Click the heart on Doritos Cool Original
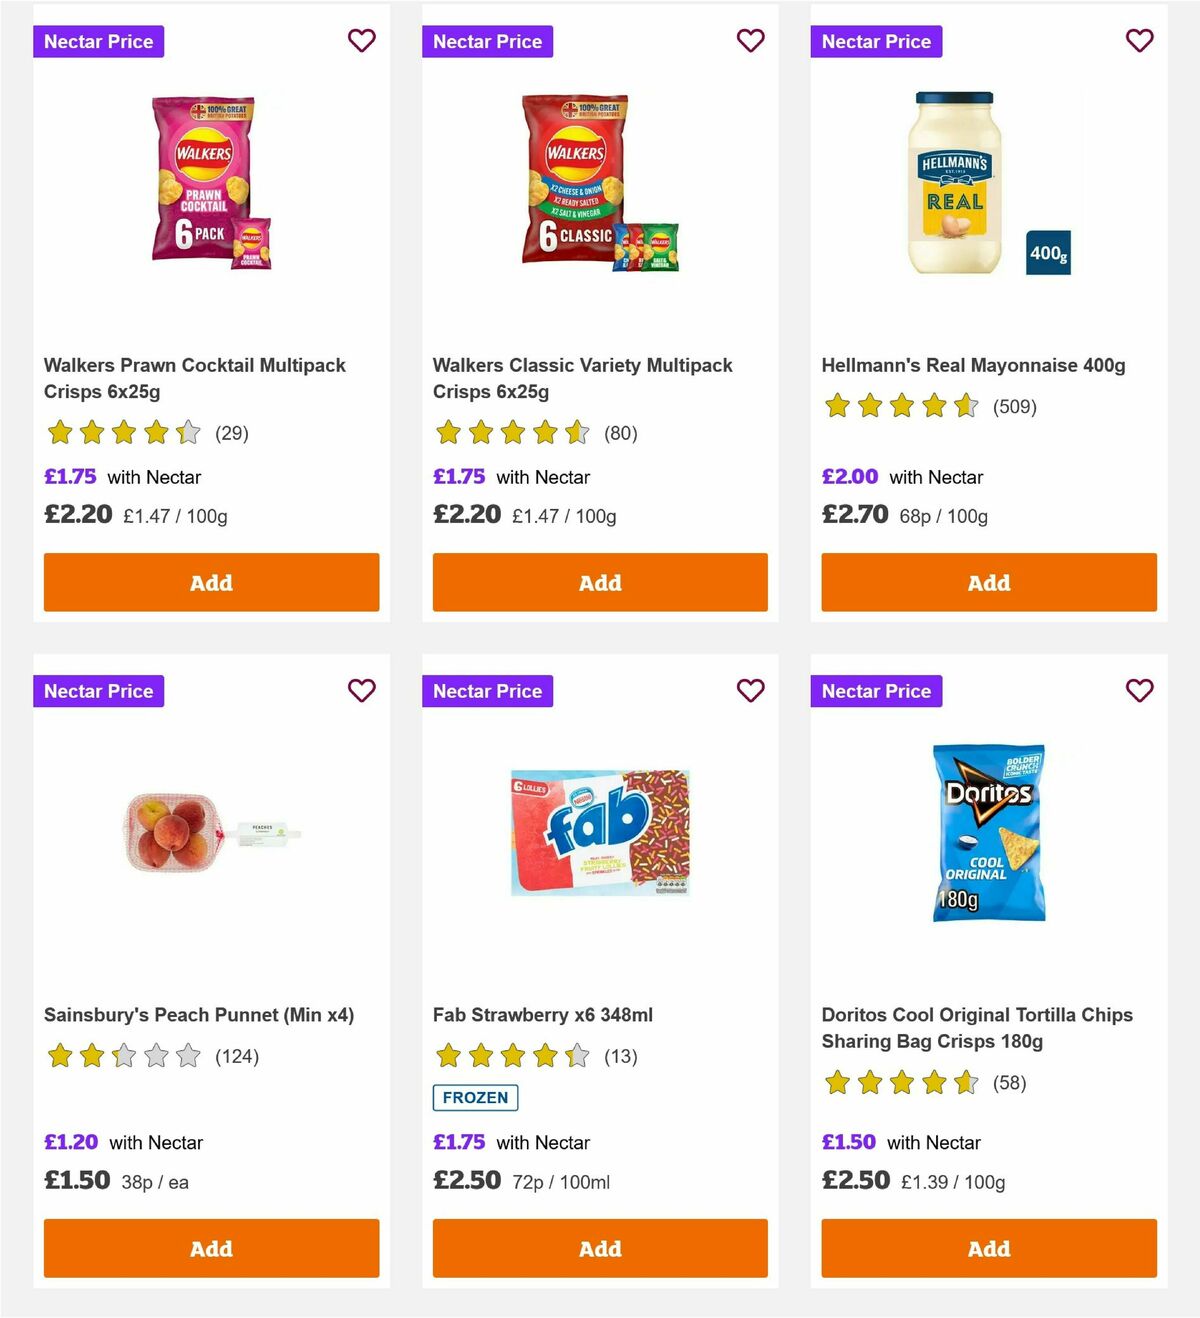Screen dimensions: 1200x1318 (x=1139, y=690)
